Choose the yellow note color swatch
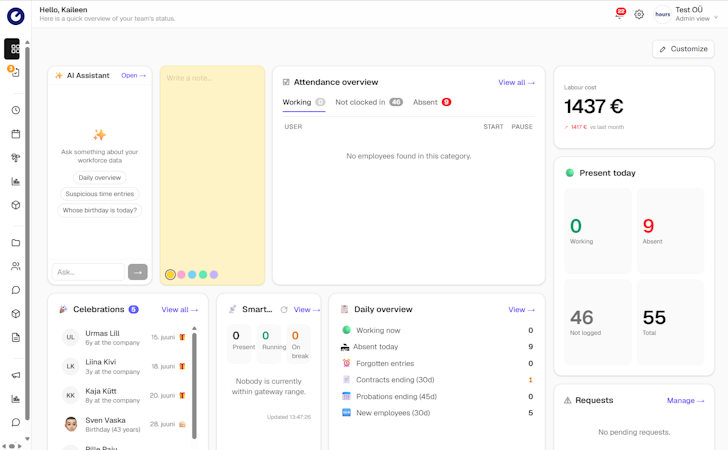 coord(170,274)
